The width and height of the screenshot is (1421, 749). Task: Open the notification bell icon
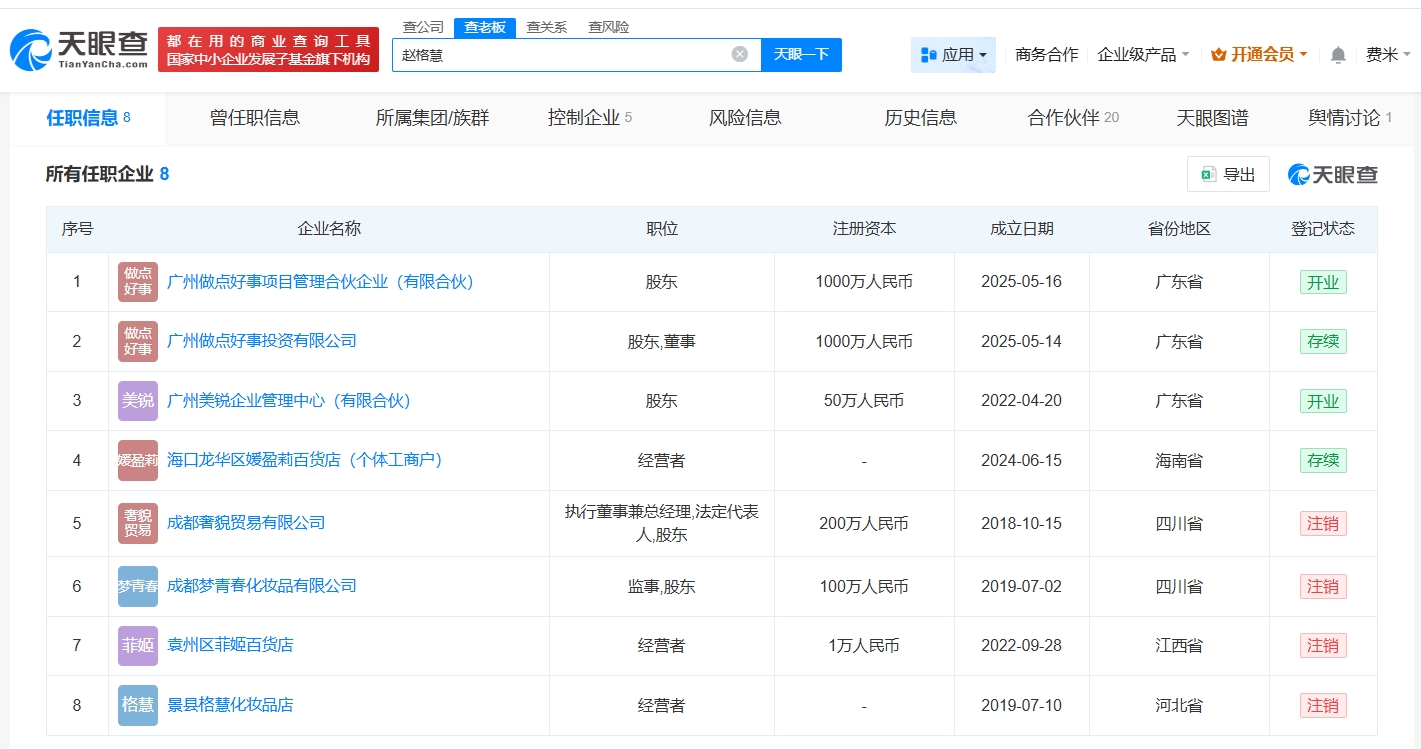click(1338, 55)
